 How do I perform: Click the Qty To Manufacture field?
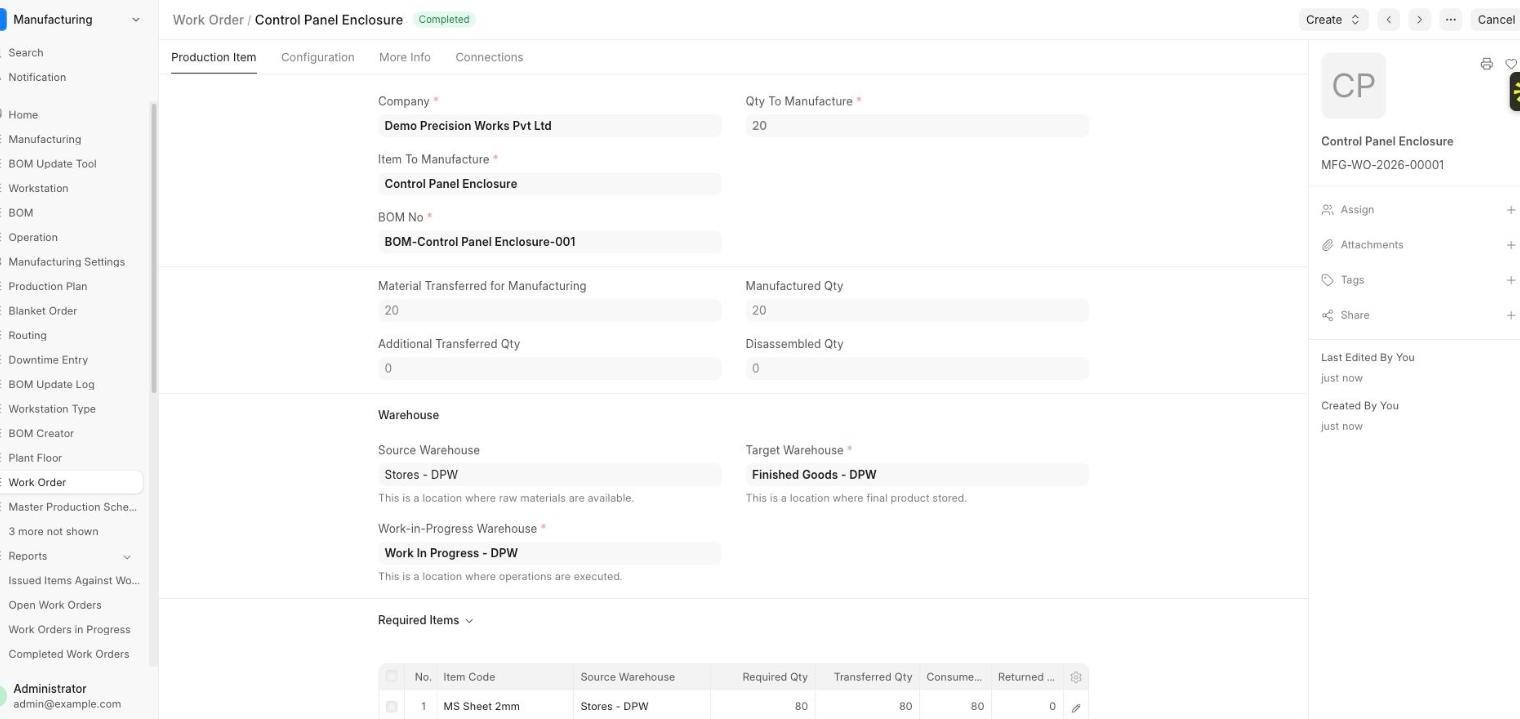click(917, 126)
